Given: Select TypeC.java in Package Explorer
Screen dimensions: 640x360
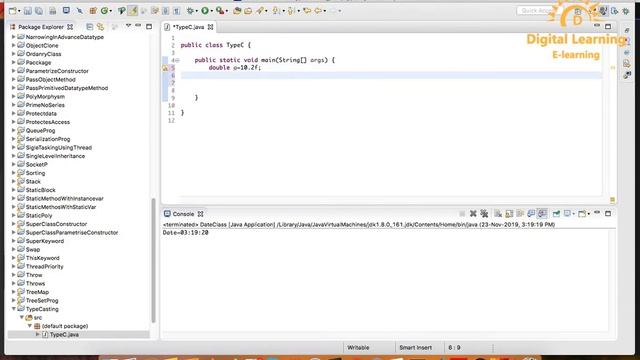Looking at the screenshot, I should pyautogui.click(x=64, y=335).
